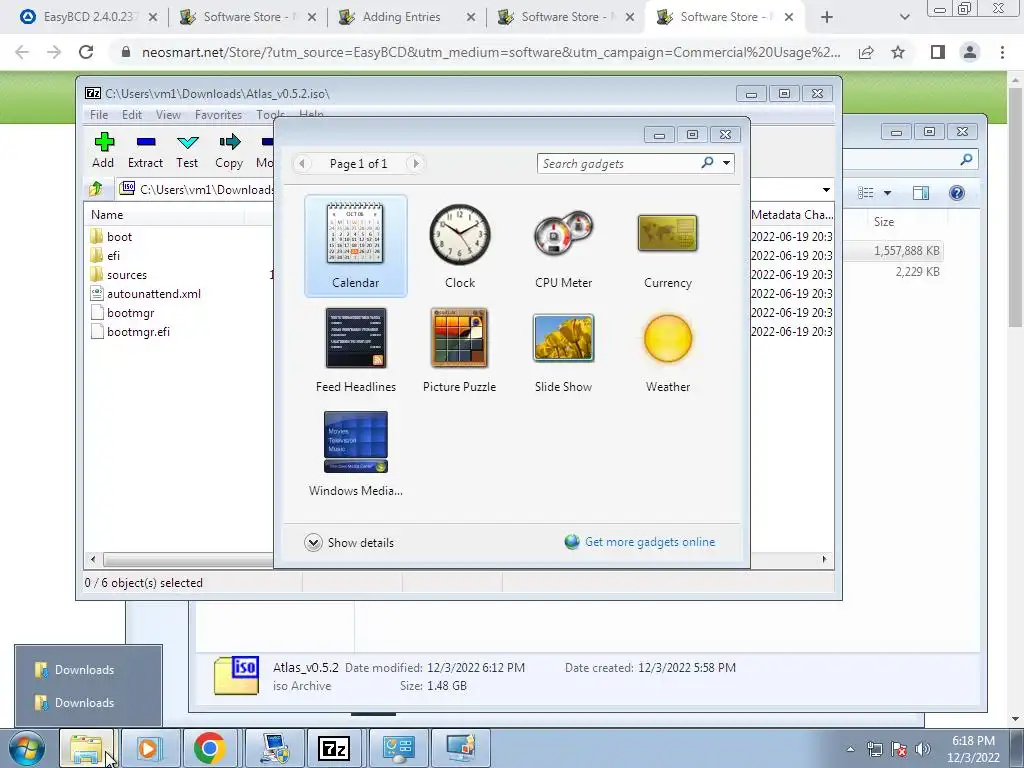Select the Windows Media Center gadget
Viewport: 1024px width, 768px height.
click(x=355, y=454)
